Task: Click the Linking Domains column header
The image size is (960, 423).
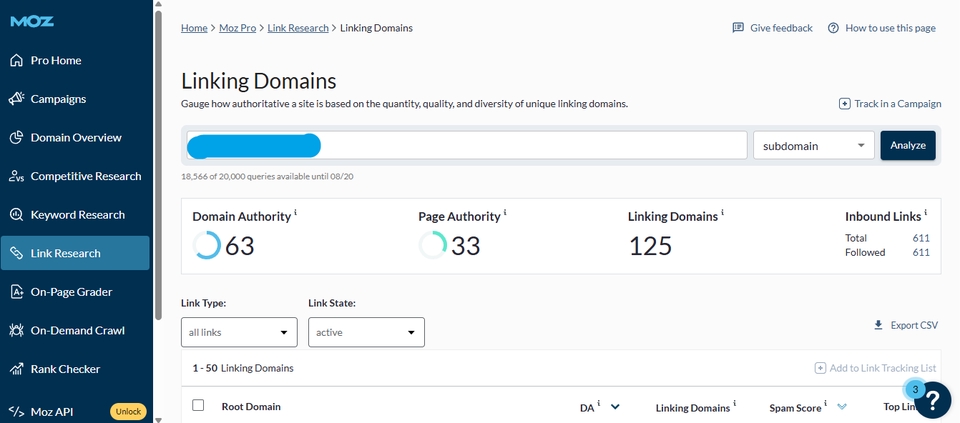Action: [x=692, y=408]
